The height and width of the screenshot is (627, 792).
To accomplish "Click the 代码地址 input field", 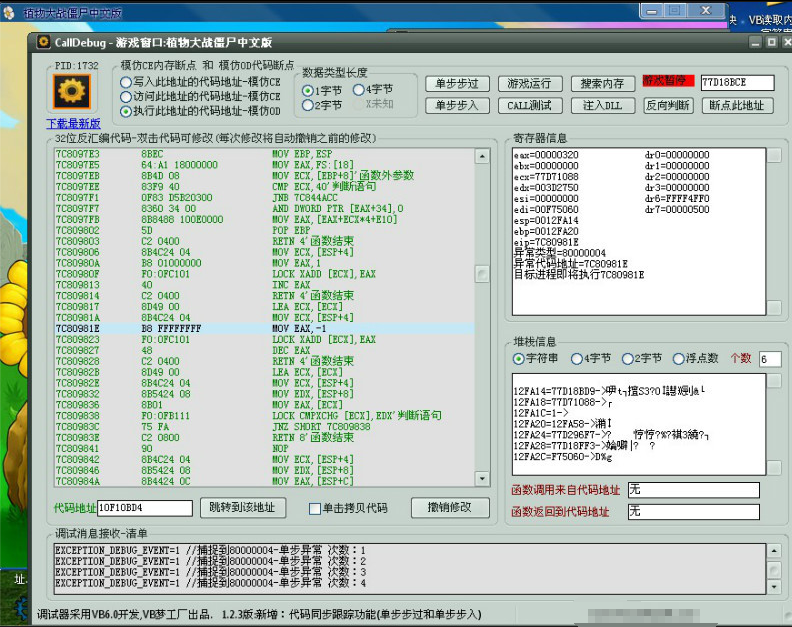I will pyautogui.click(x=145, y=508).
